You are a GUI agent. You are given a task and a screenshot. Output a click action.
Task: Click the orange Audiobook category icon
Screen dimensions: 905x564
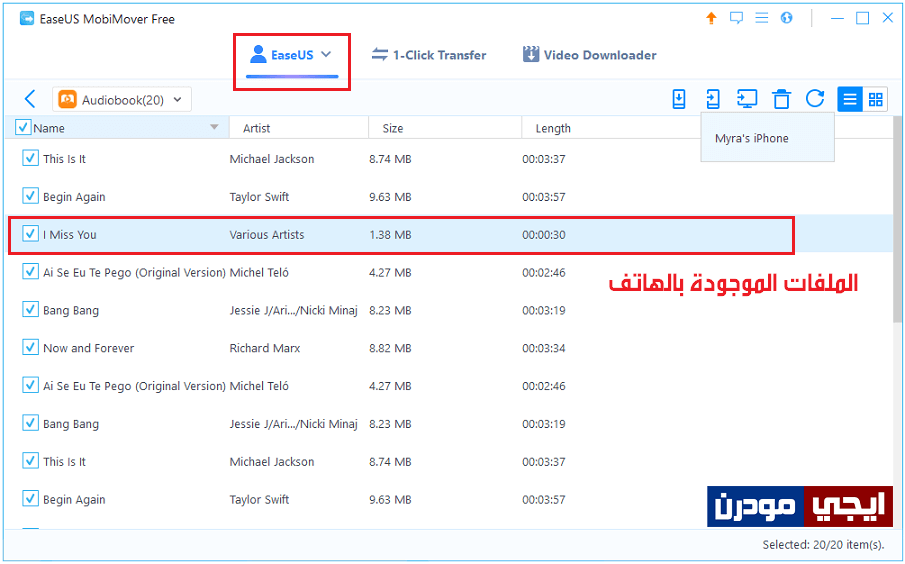[68, 99]
